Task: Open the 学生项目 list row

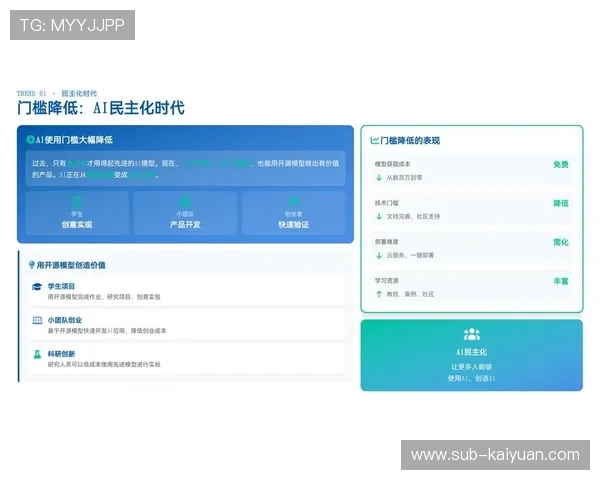Action: pyautogui.click(x=186, y=291)
